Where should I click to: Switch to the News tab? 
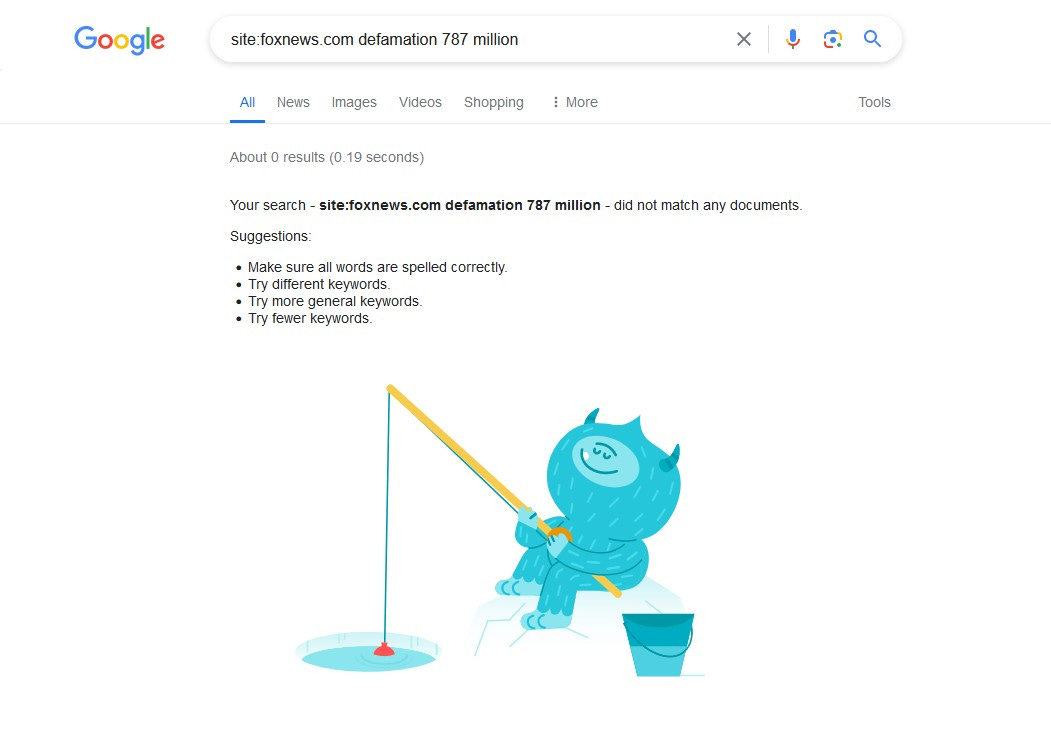[293, 103]
